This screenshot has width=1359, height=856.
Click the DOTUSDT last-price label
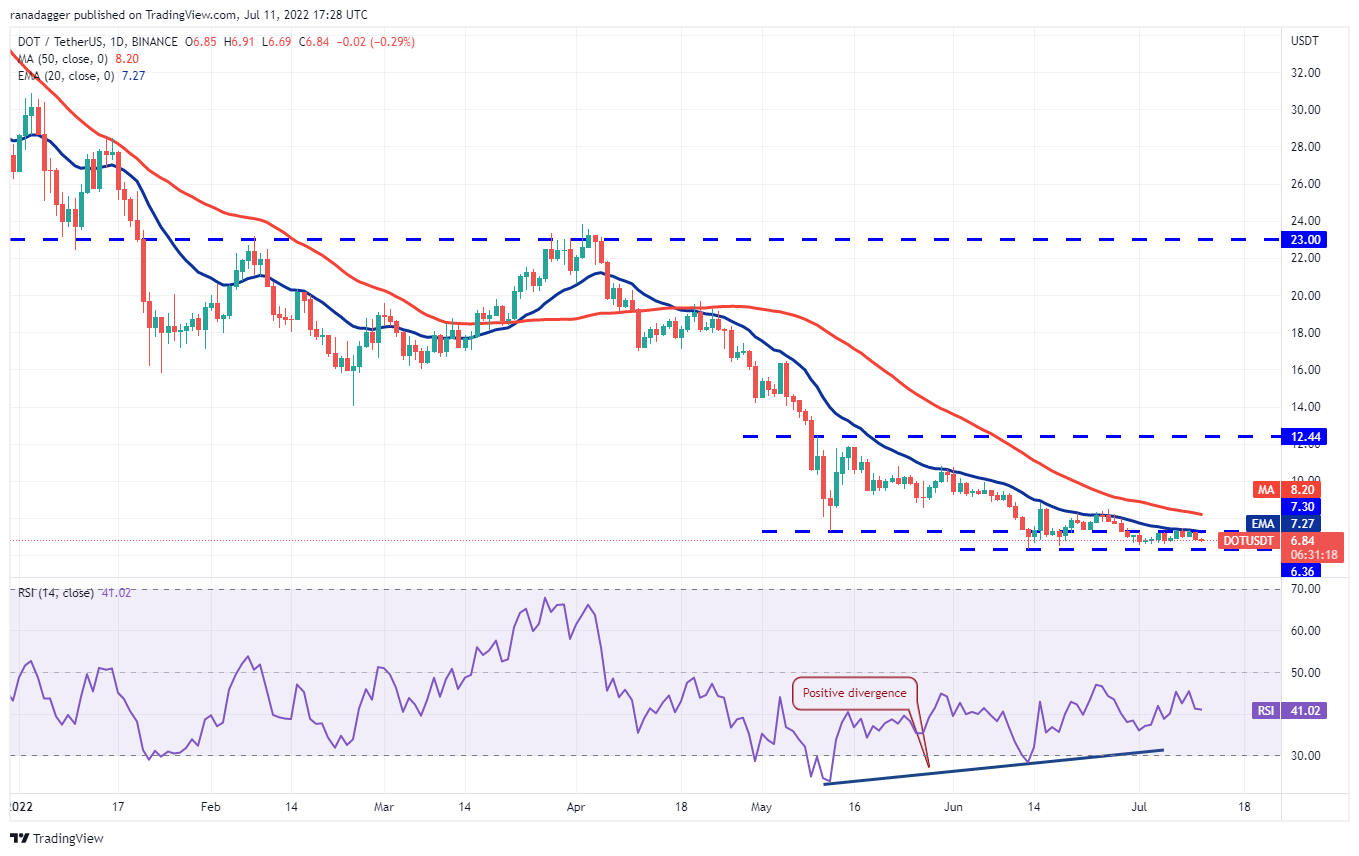point(1247,541)
